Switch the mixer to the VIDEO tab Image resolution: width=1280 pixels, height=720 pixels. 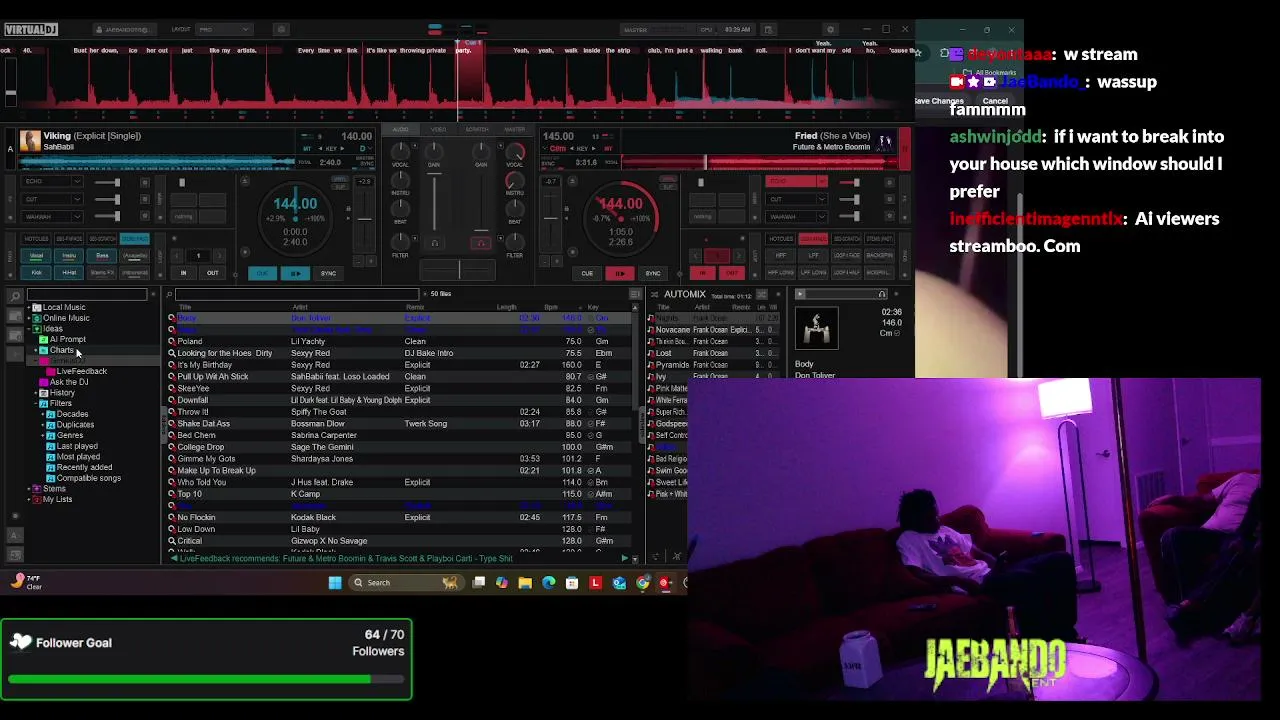tap(438, 130)
